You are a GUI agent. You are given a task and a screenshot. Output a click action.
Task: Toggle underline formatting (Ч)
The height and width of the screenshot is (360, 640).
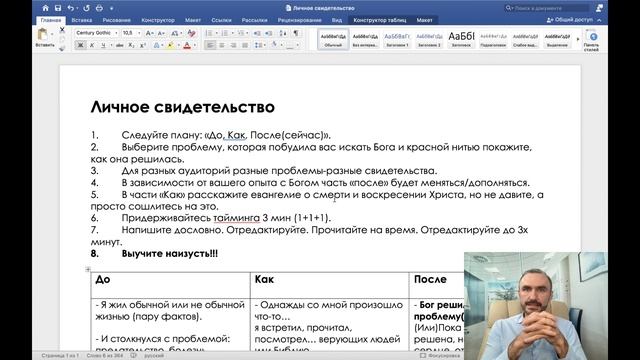[x=103, y=45]
